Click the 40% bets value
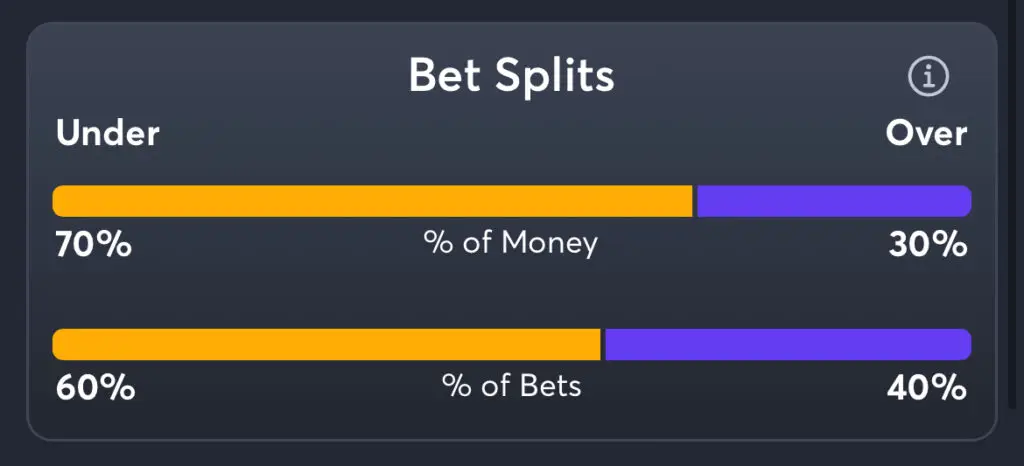1024x466 pixels. tap(927, 387)
